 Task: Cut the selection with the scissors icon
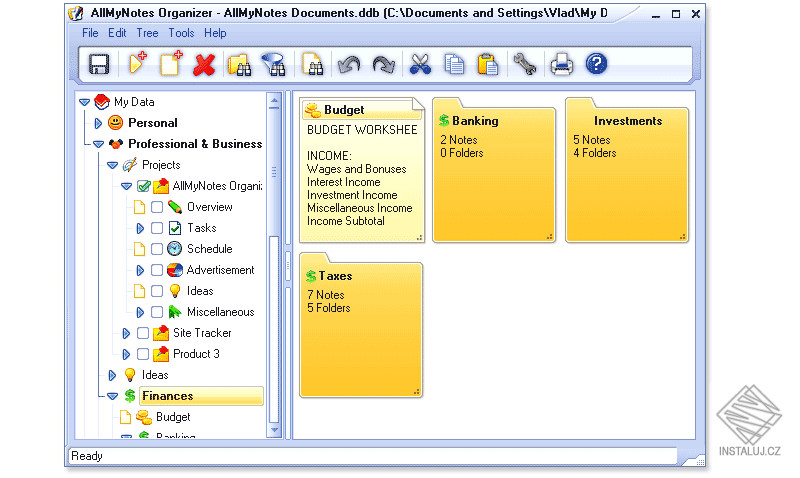tap(420, 65)
